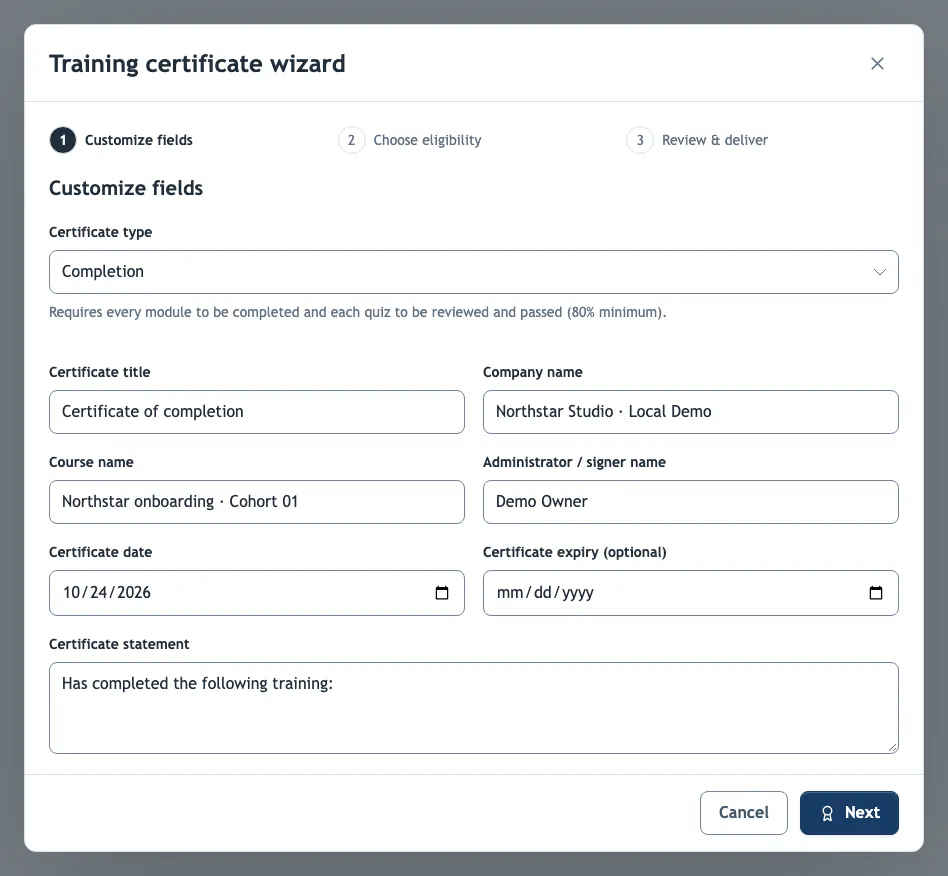The width and height of the screenshot is (948, 876).
Task: Go to step 2 Choose eligibility
Action: (410, 140)
